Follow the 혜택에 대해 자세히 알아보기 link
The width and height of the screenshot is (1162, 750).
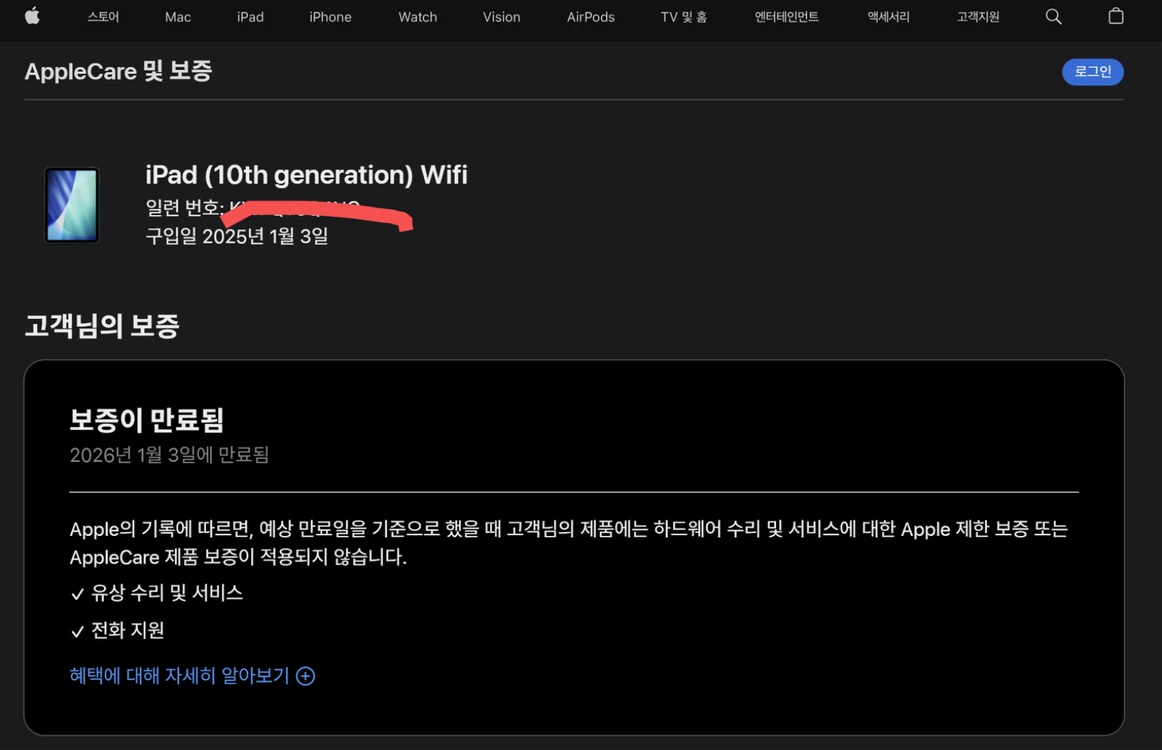tap(179, 676)
